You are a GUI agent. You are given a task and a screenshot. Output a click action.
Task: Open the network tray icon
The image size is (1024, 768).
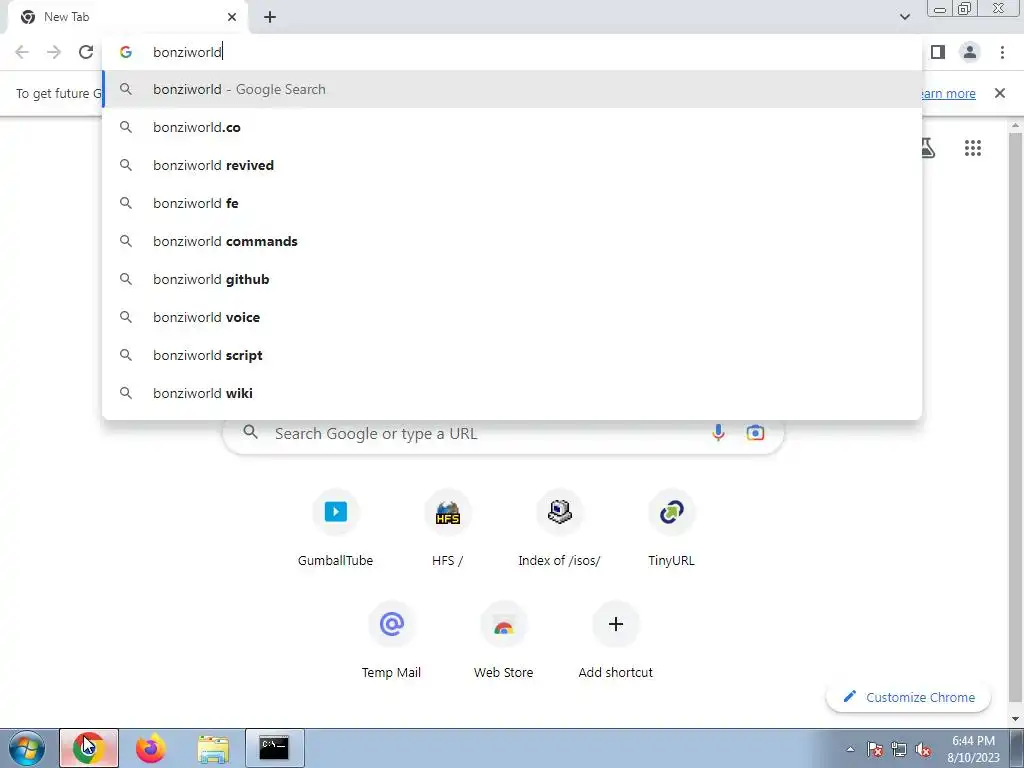[899, 749]
